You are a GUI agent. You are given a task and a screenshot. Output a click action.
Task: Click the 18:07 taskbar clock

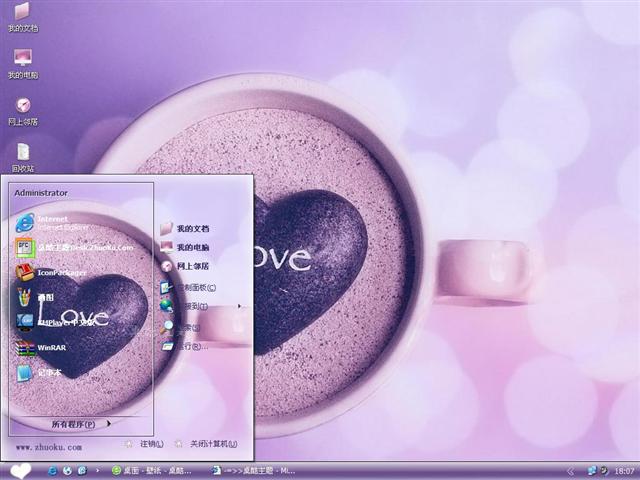click(x=624, y=471)
